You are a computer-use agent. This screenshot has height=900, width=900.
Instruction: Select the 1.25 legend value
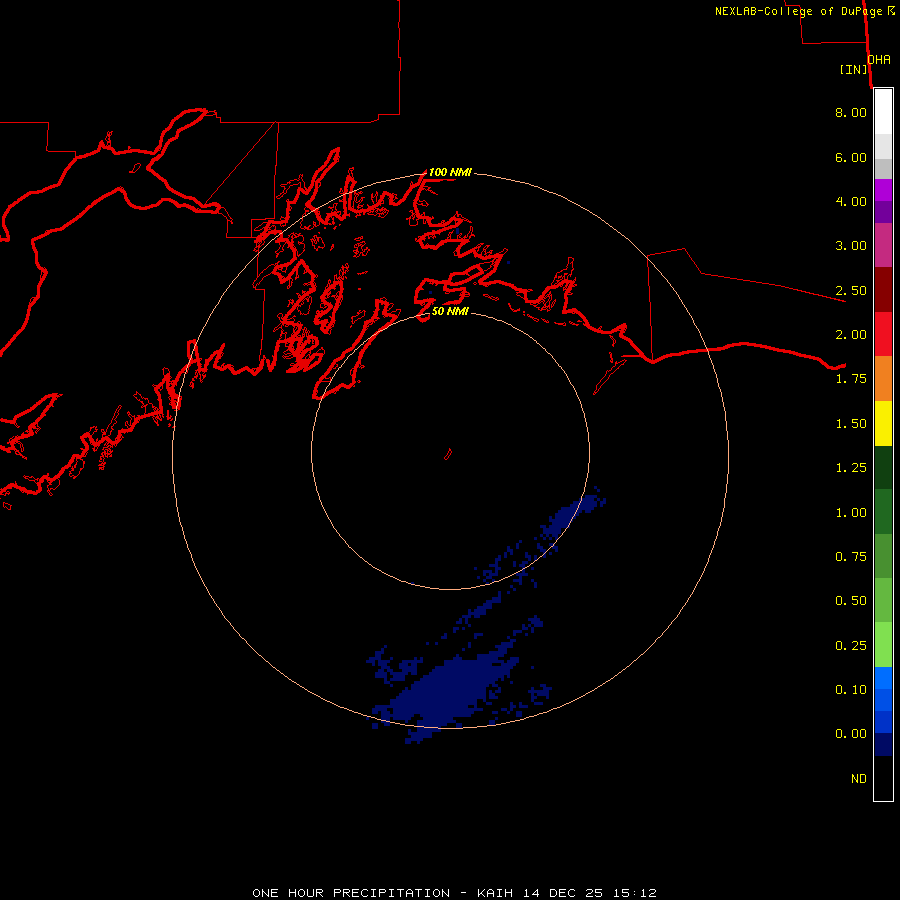(x=851, y=468)
